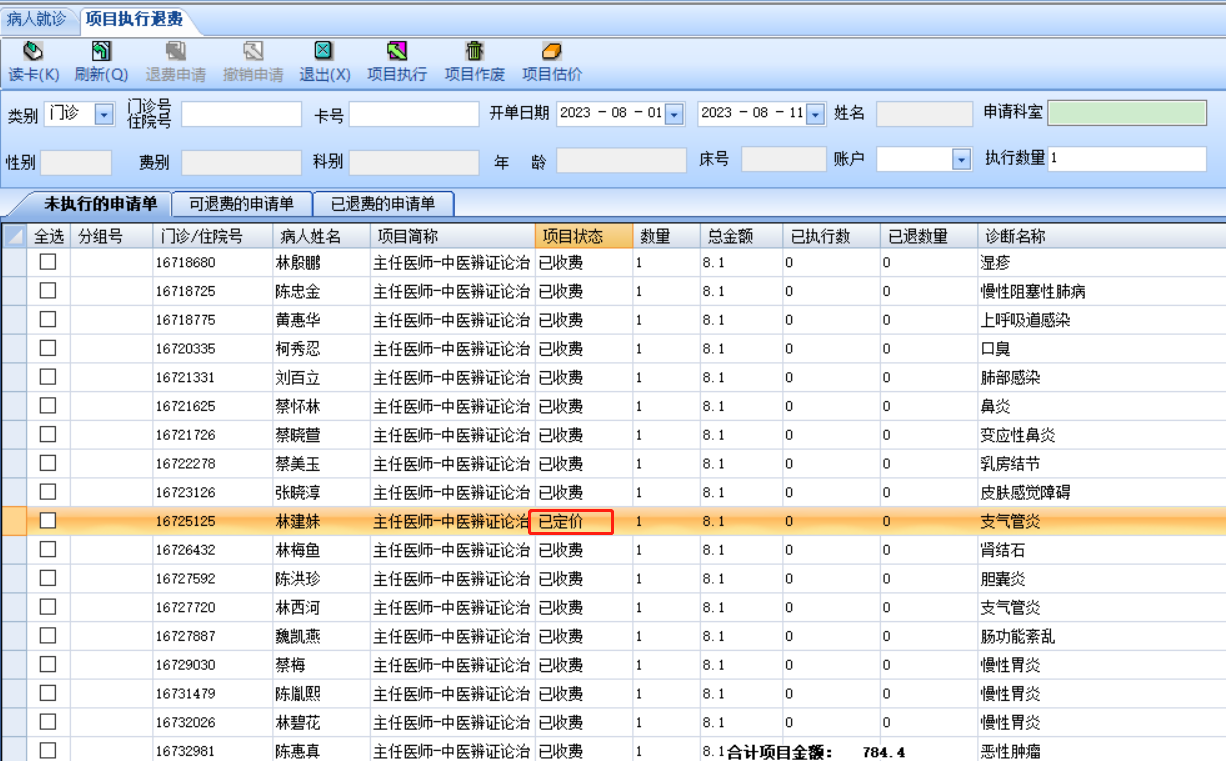1226x761 pixels.
Task: Tick the checkbox for 陈忠金 row
Action: (48, 291)
